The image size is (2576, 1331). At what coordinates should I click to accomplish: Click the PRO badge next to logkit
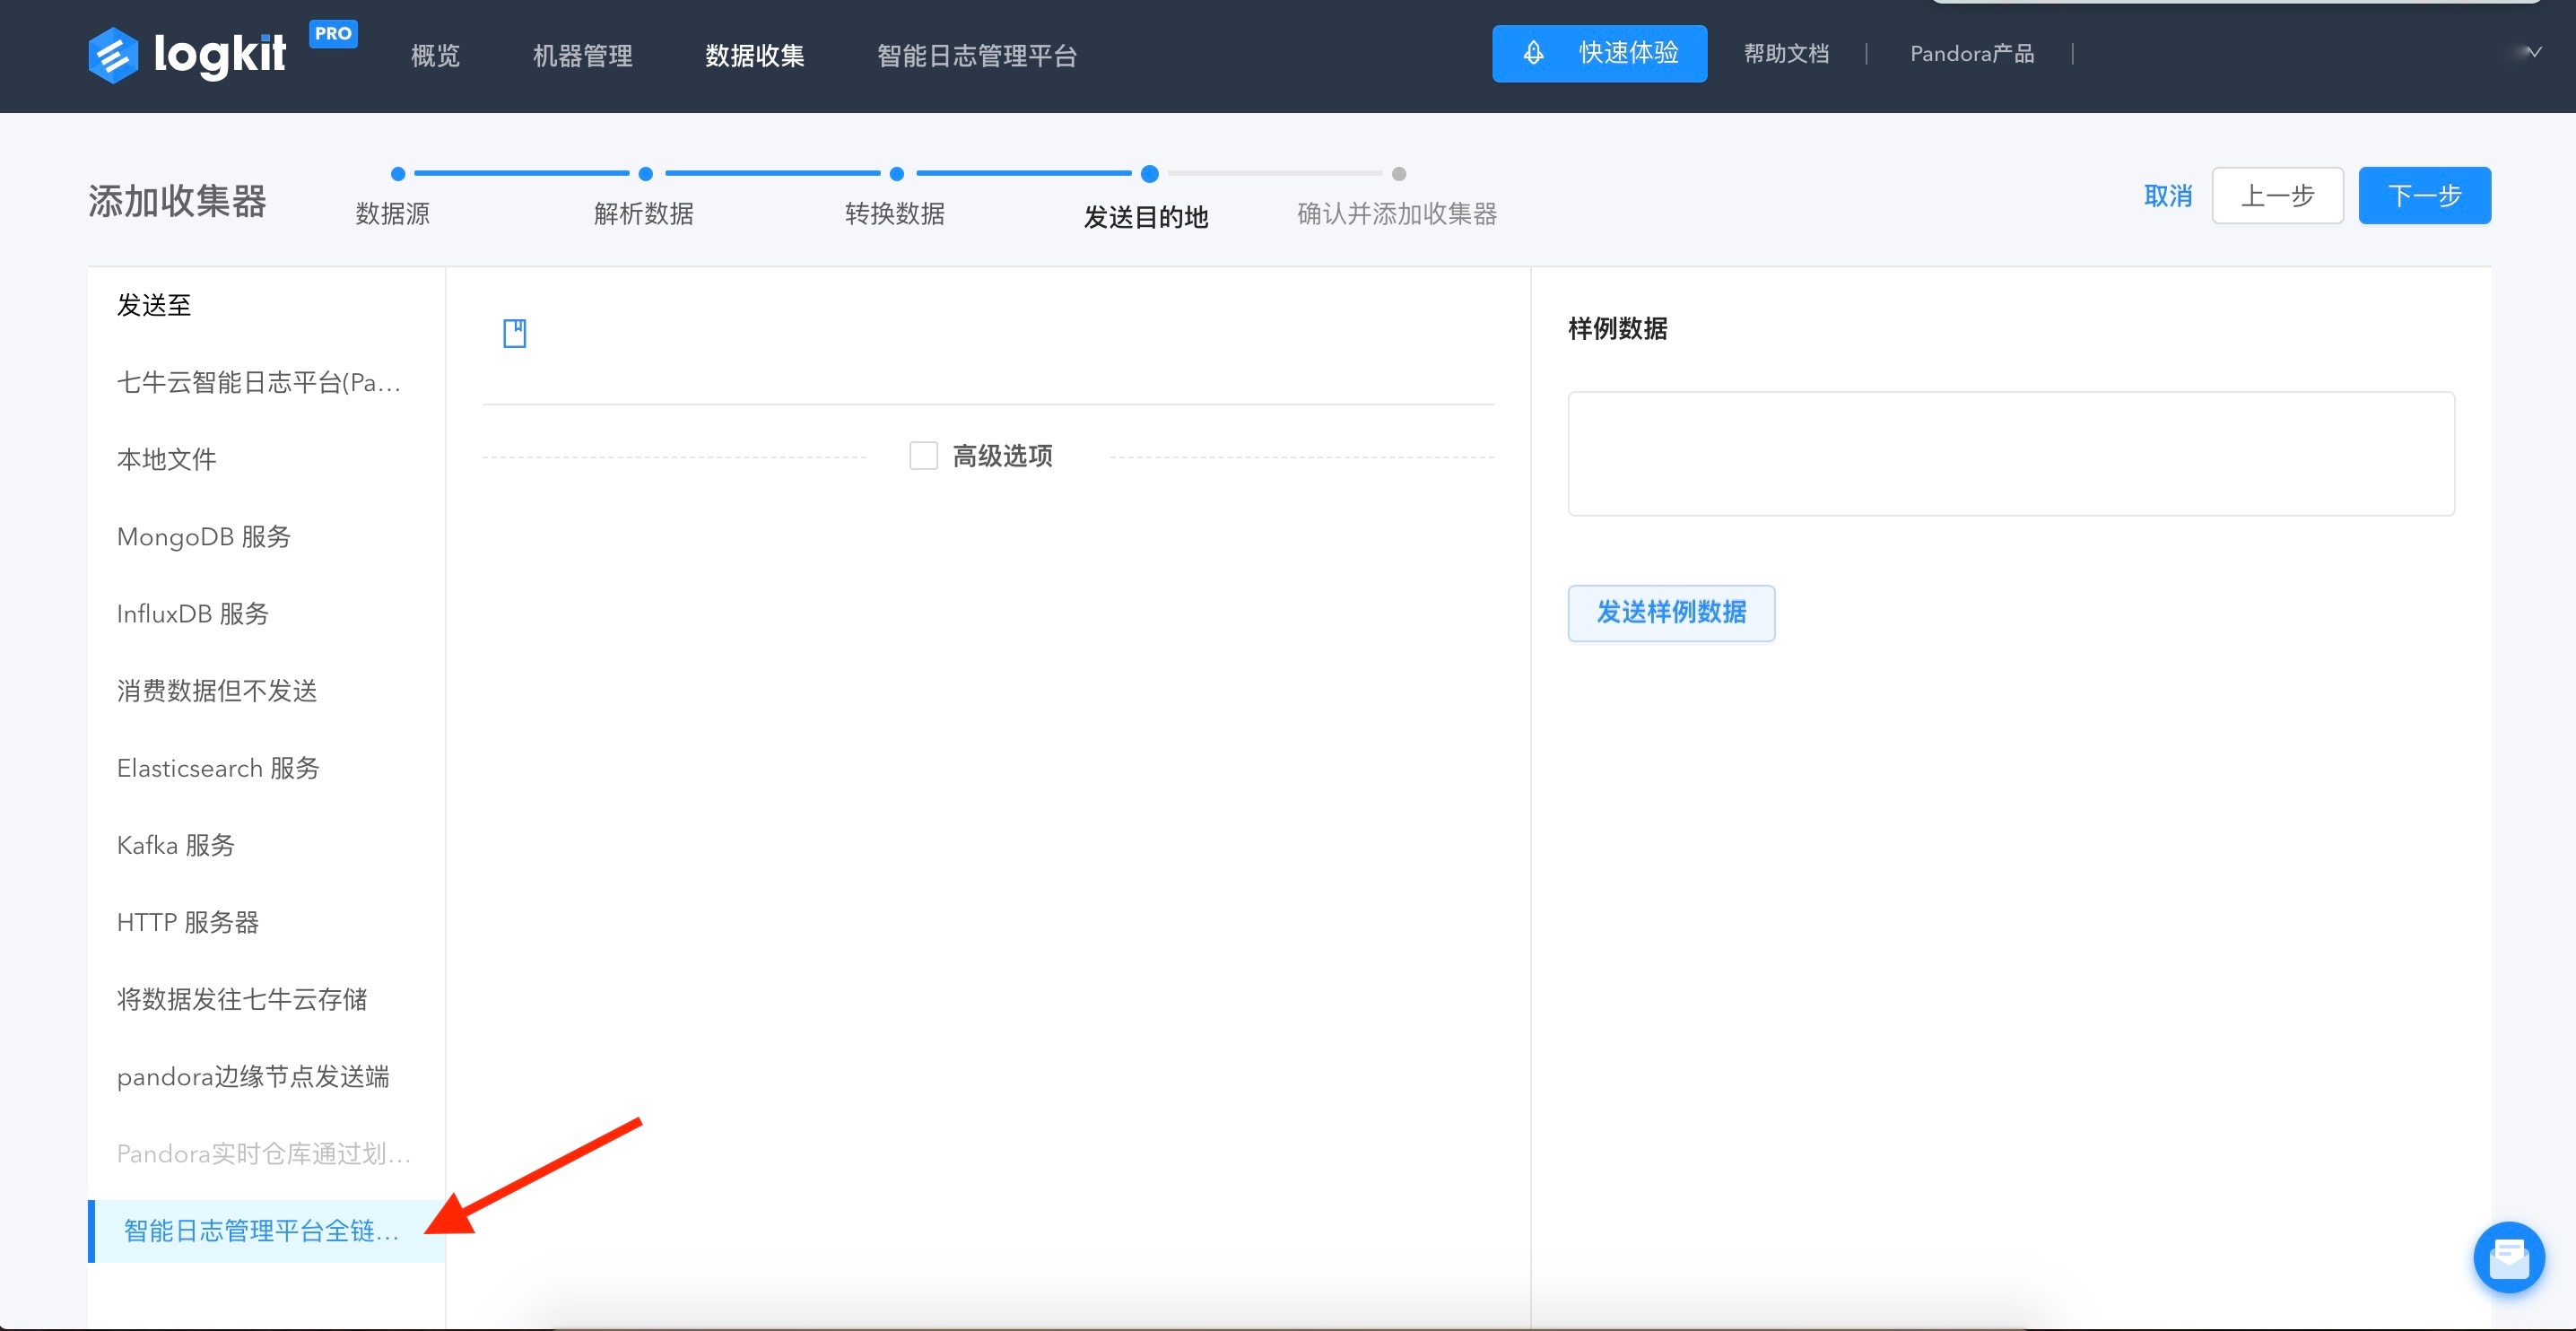point(333,34)
